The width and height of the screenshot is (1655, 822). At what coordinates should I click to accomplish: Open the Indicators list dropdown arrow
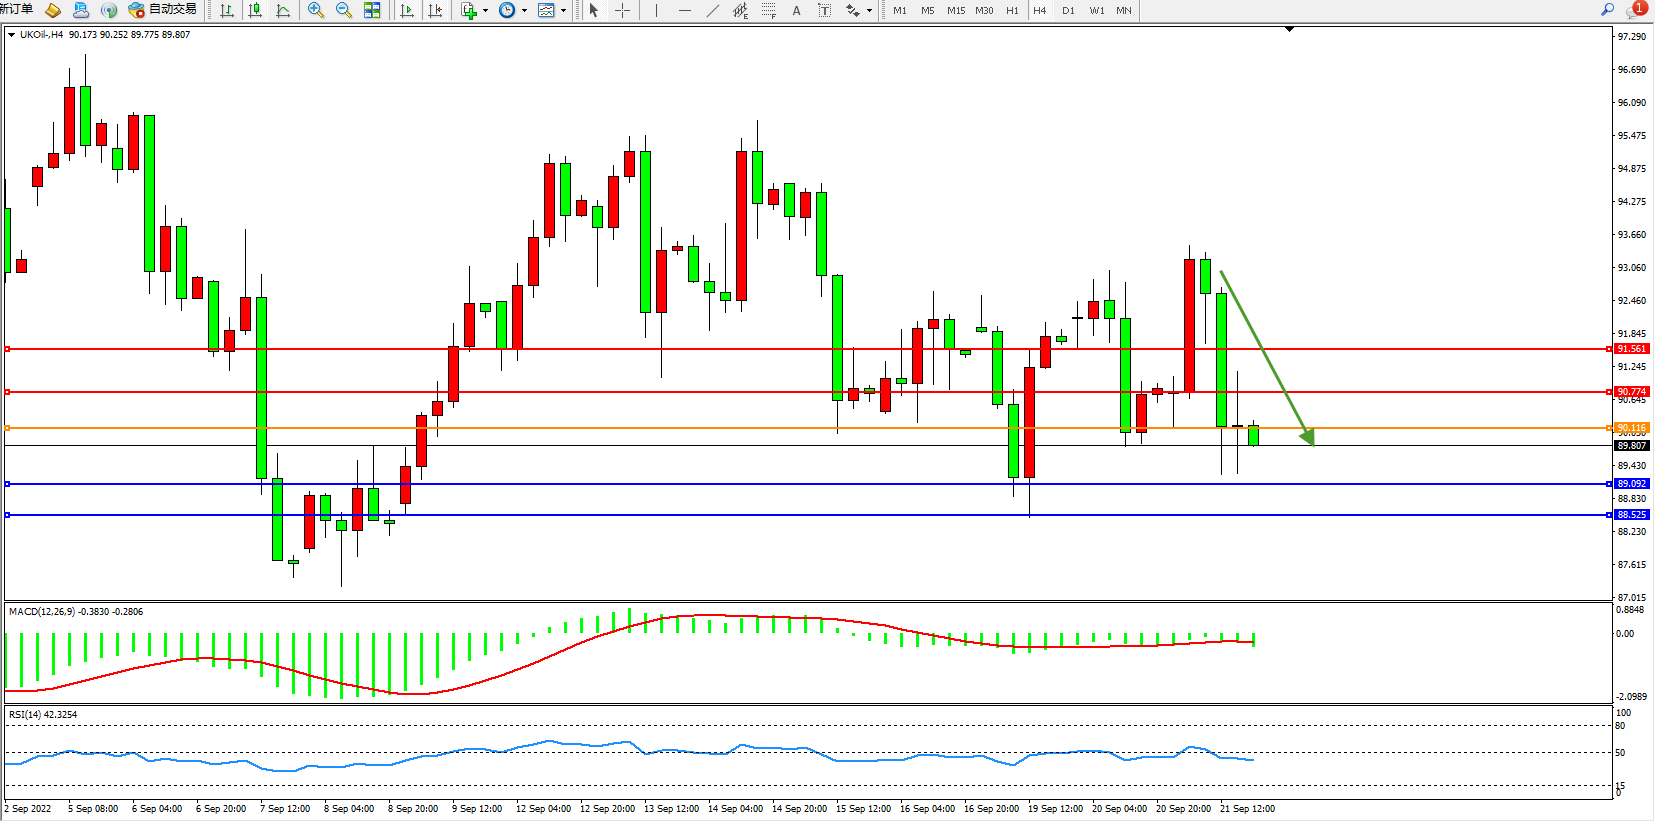tap(486, 11)
